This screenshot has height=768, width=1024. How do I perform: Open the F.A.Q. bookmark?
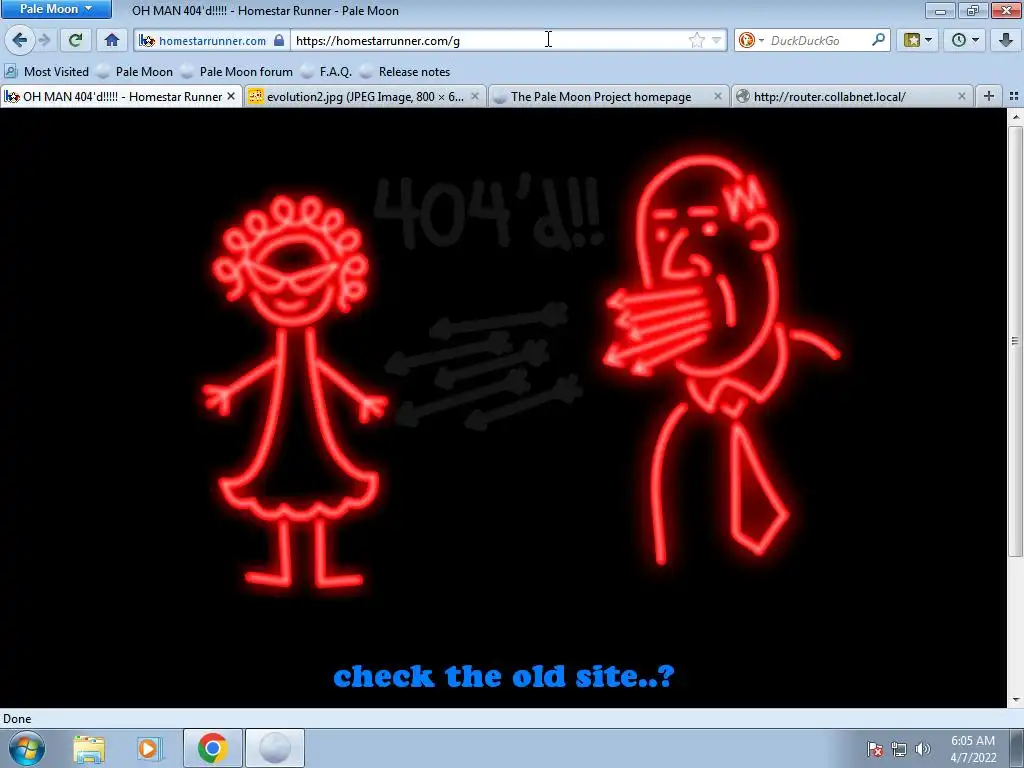326,72
